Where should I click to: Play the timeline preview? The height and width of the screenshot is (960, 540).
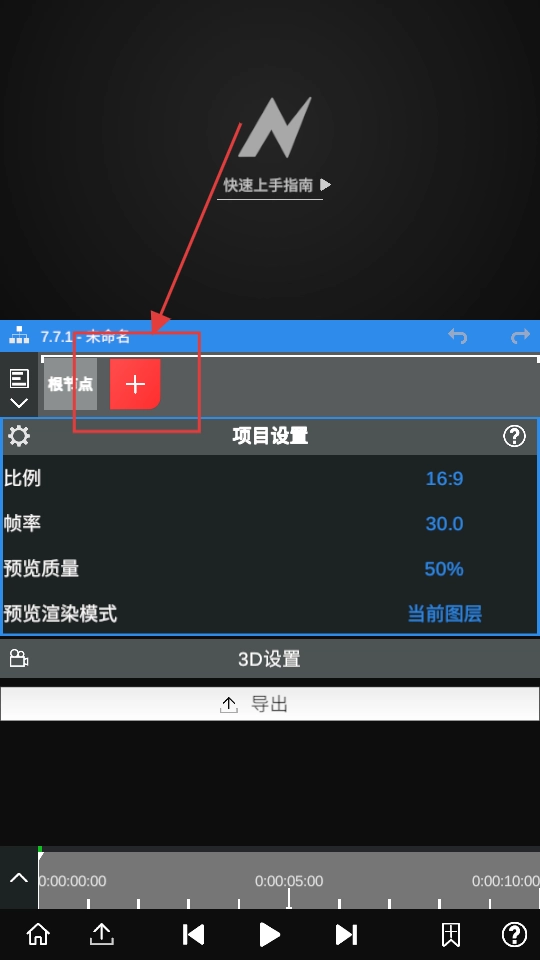[269, 934]
